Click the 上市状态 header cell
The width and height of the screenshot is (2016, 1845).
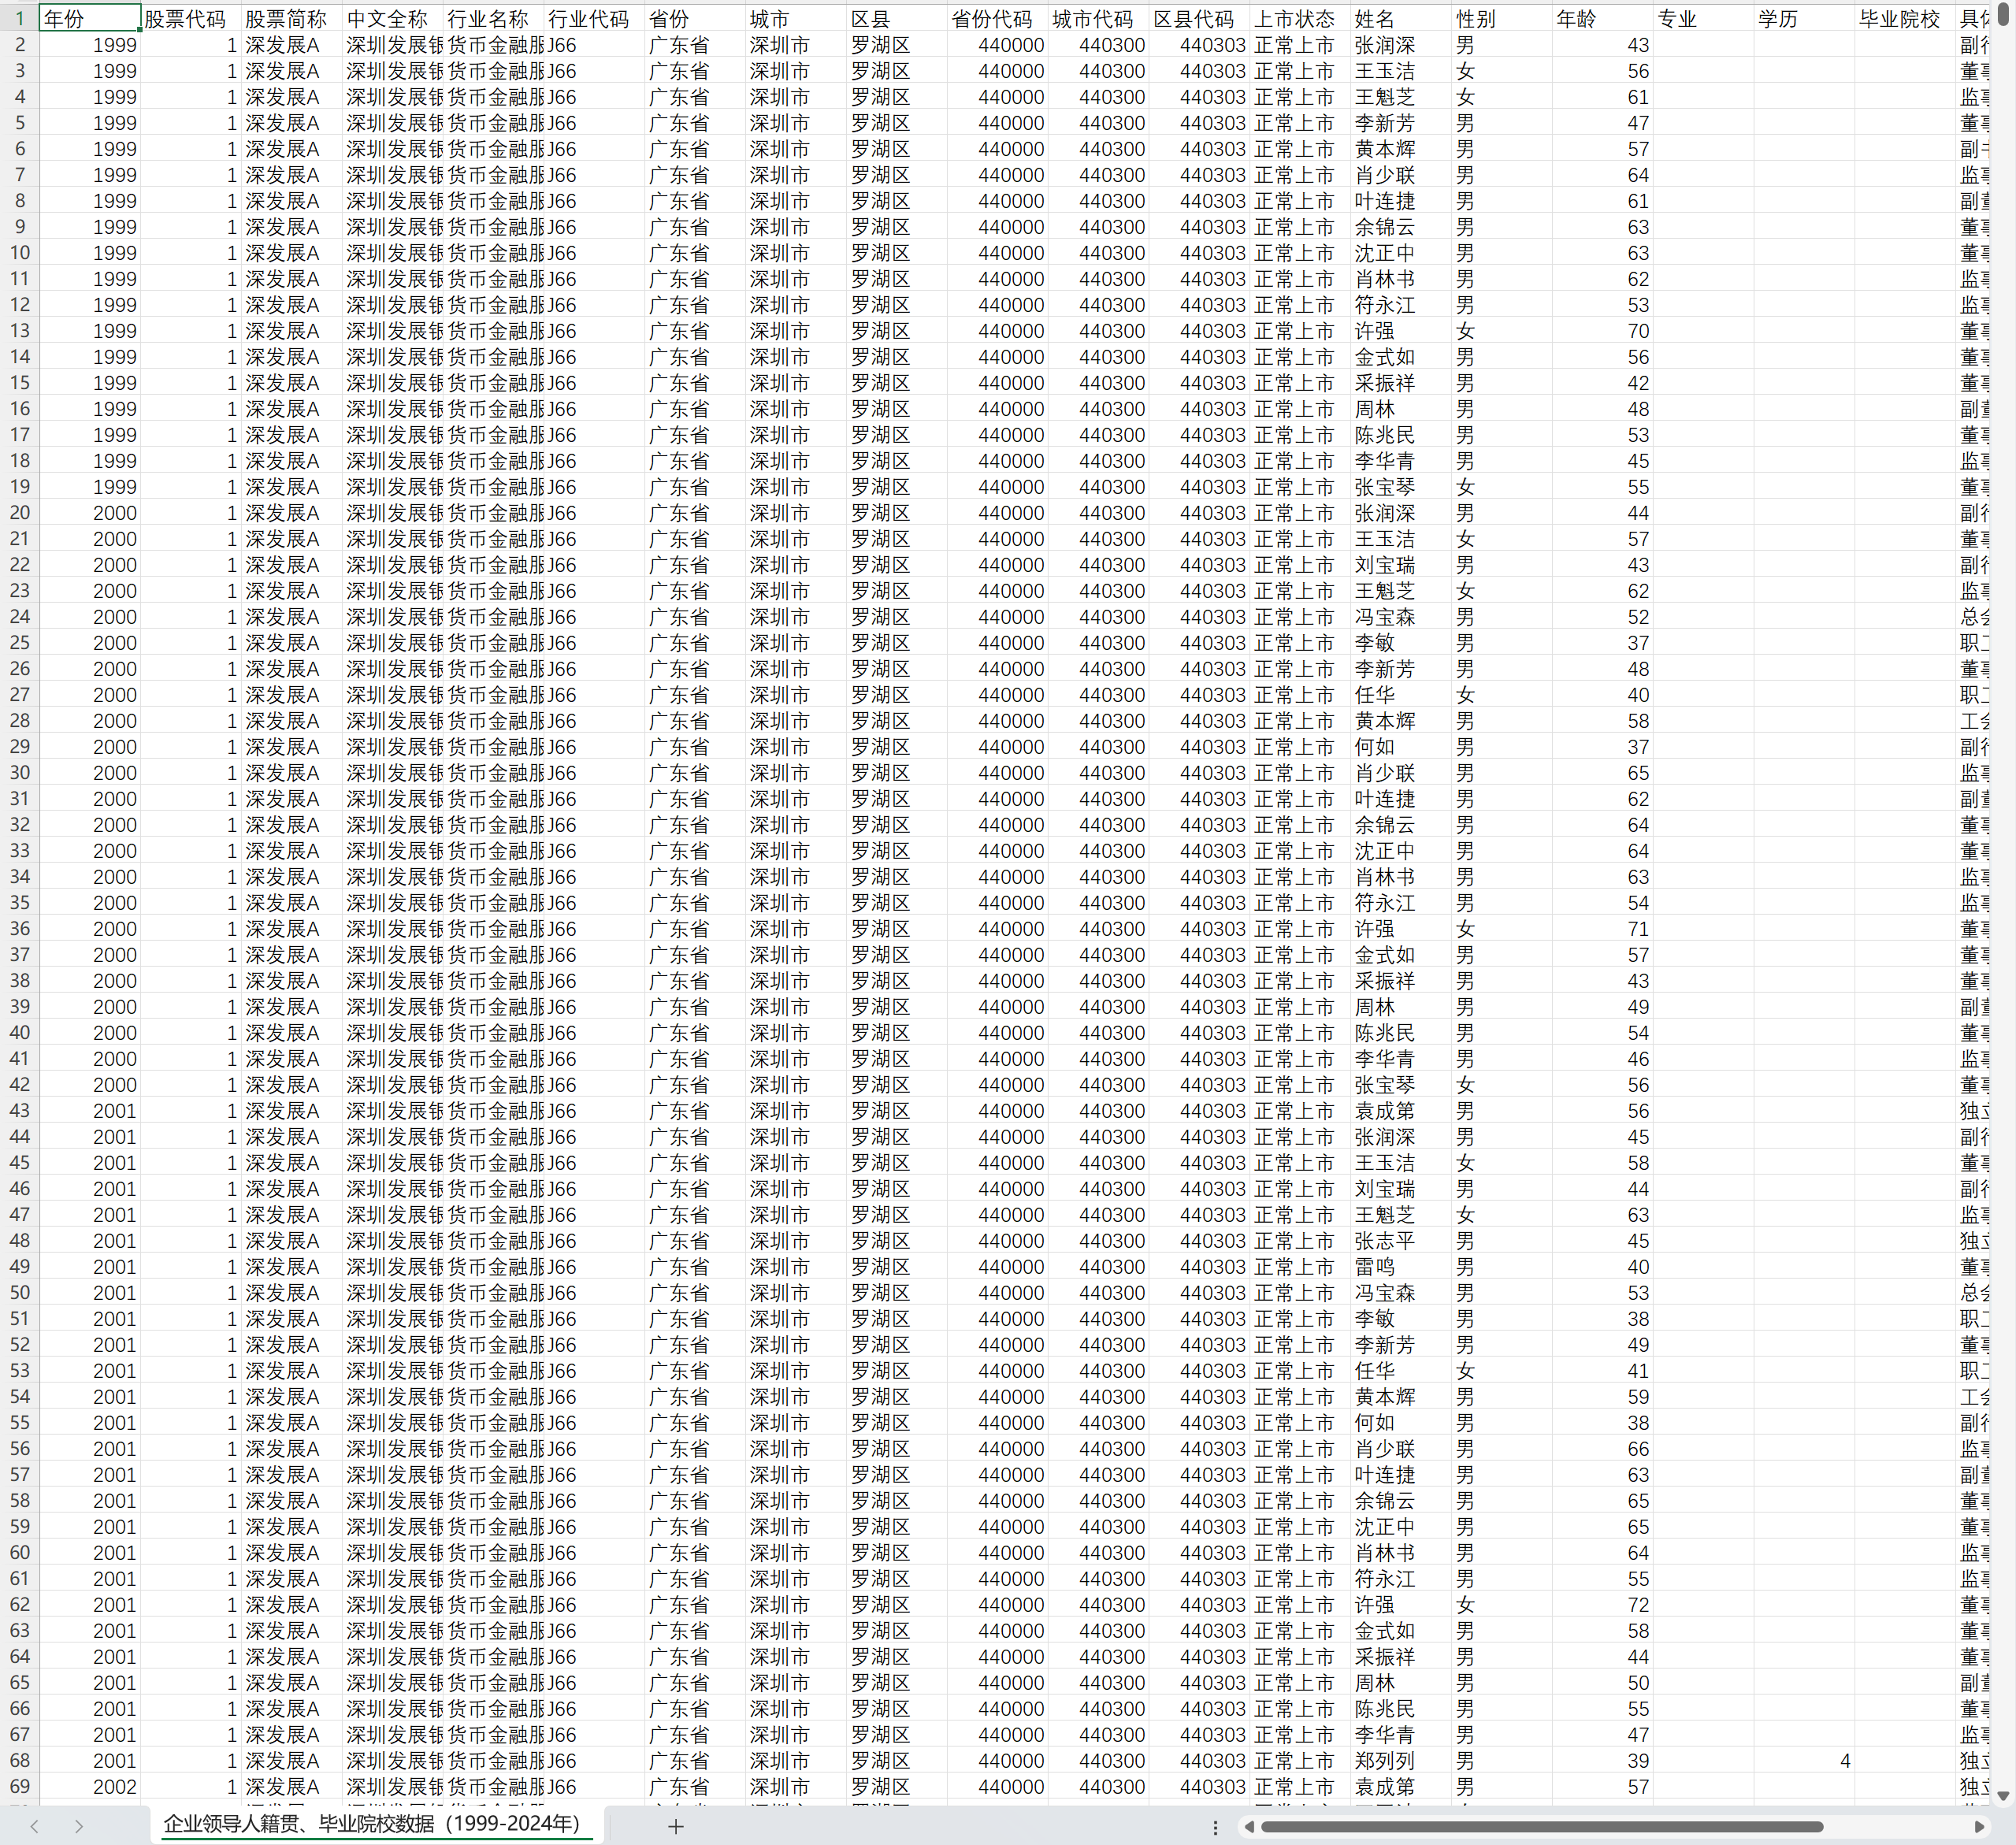pyautogui.click(x=1298, y=19)
